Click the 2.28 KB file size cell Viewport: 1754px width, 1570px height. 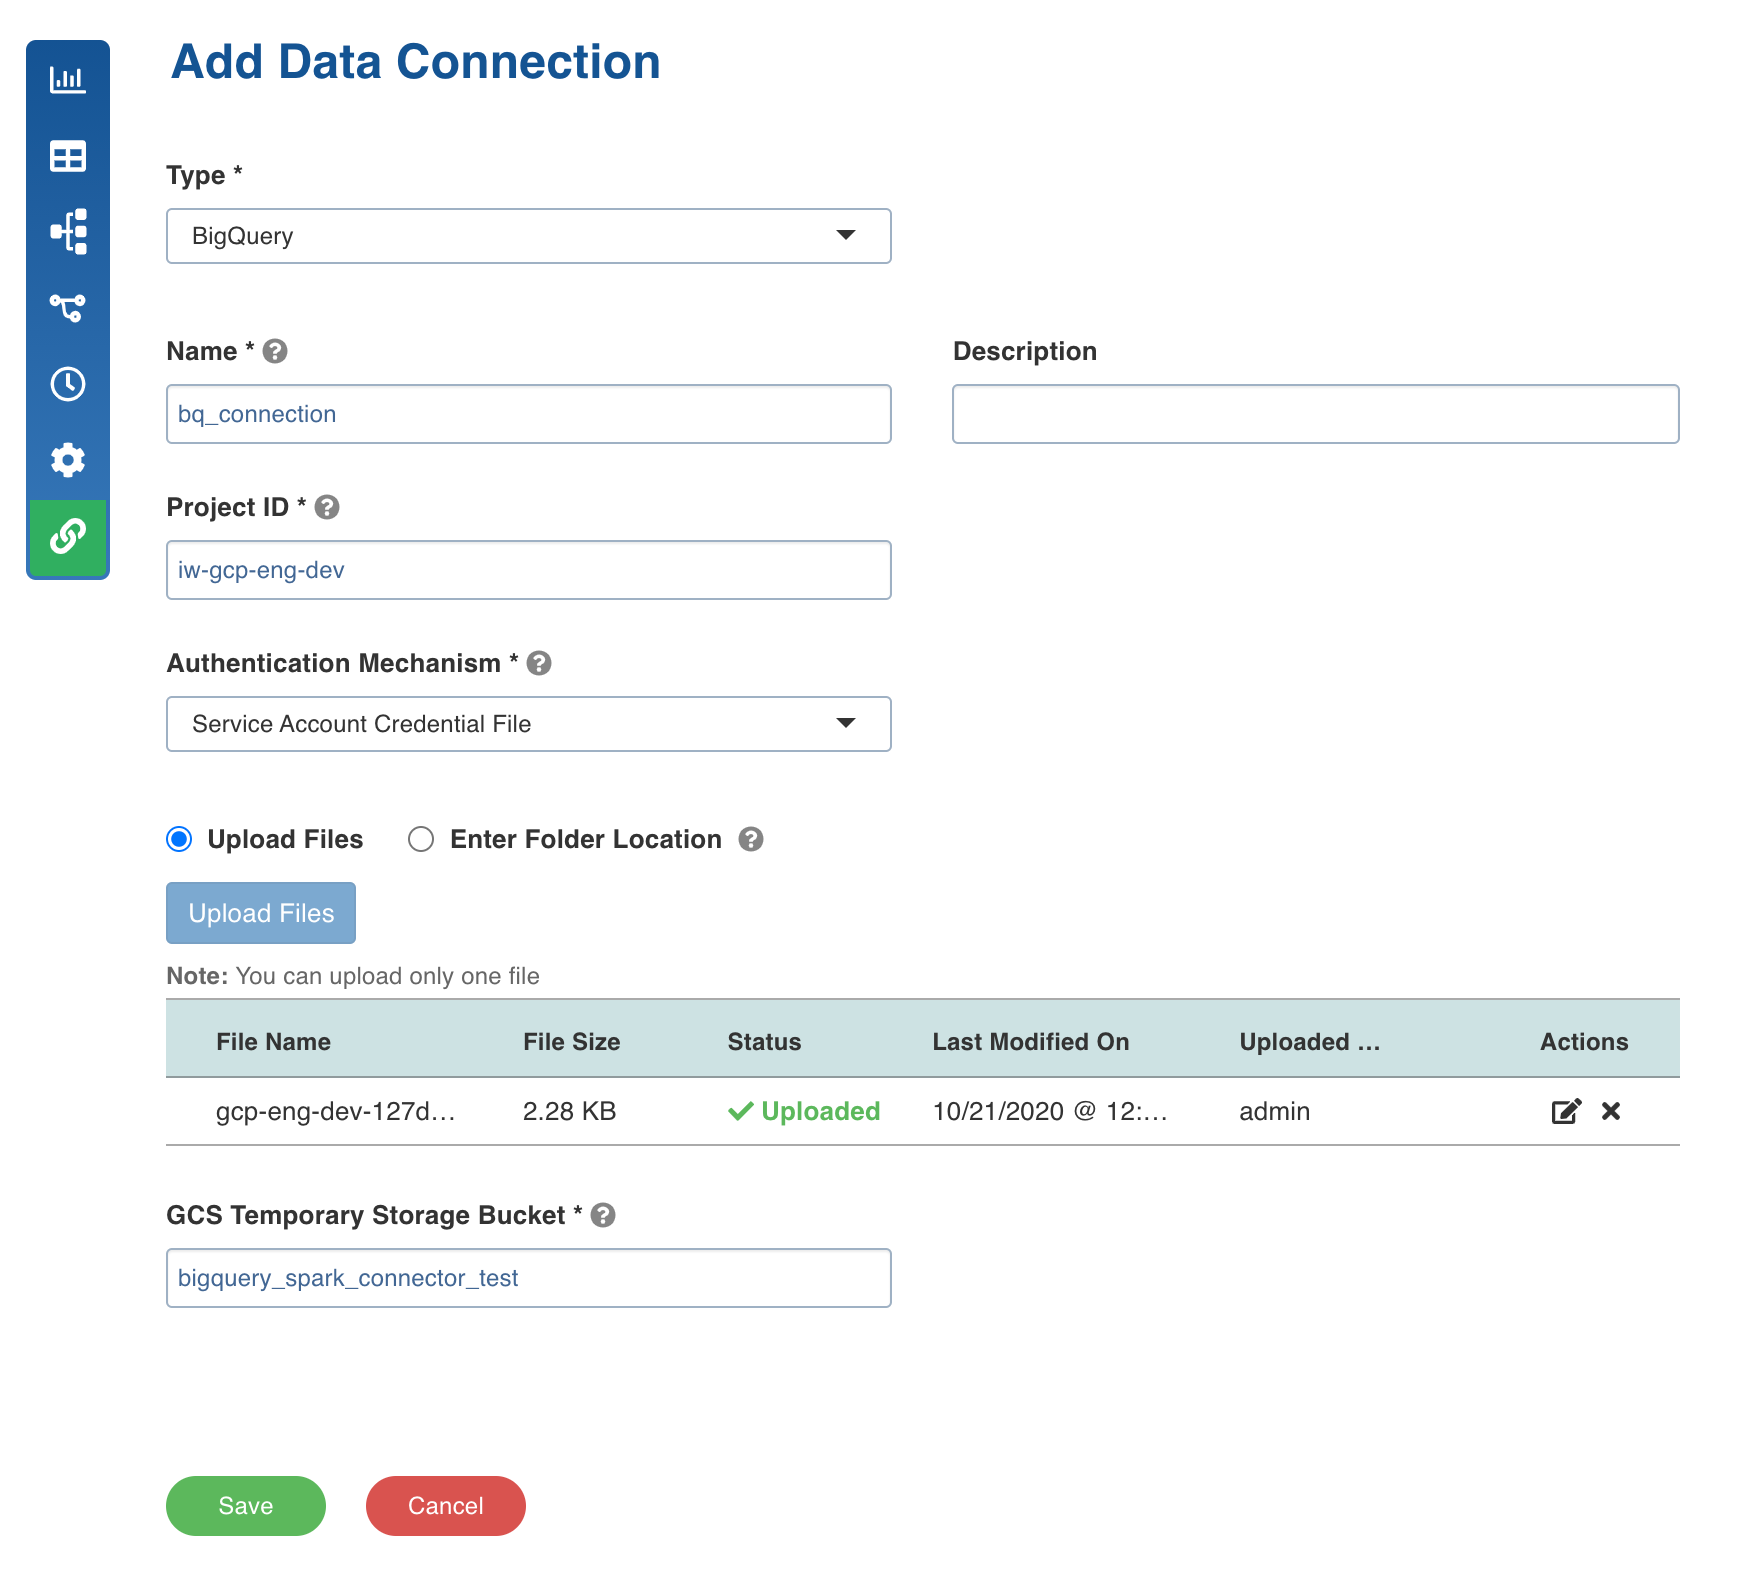[x=569, y=1111]
